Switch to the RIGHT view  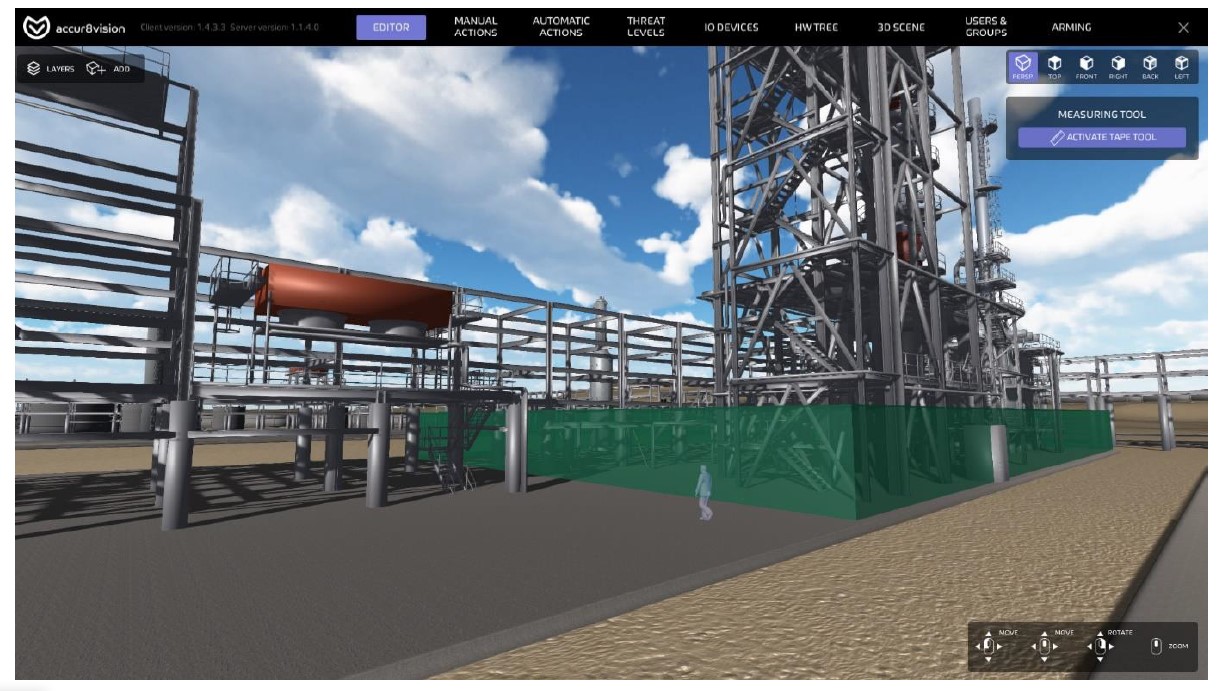point(1118,66)
